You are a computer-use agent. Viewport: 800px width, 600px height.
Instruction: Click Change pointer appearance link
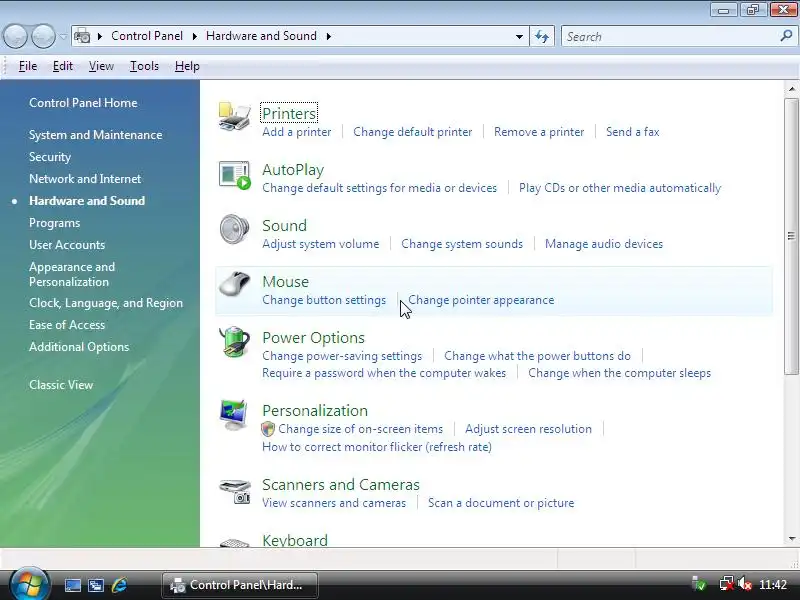click(481, 300)
